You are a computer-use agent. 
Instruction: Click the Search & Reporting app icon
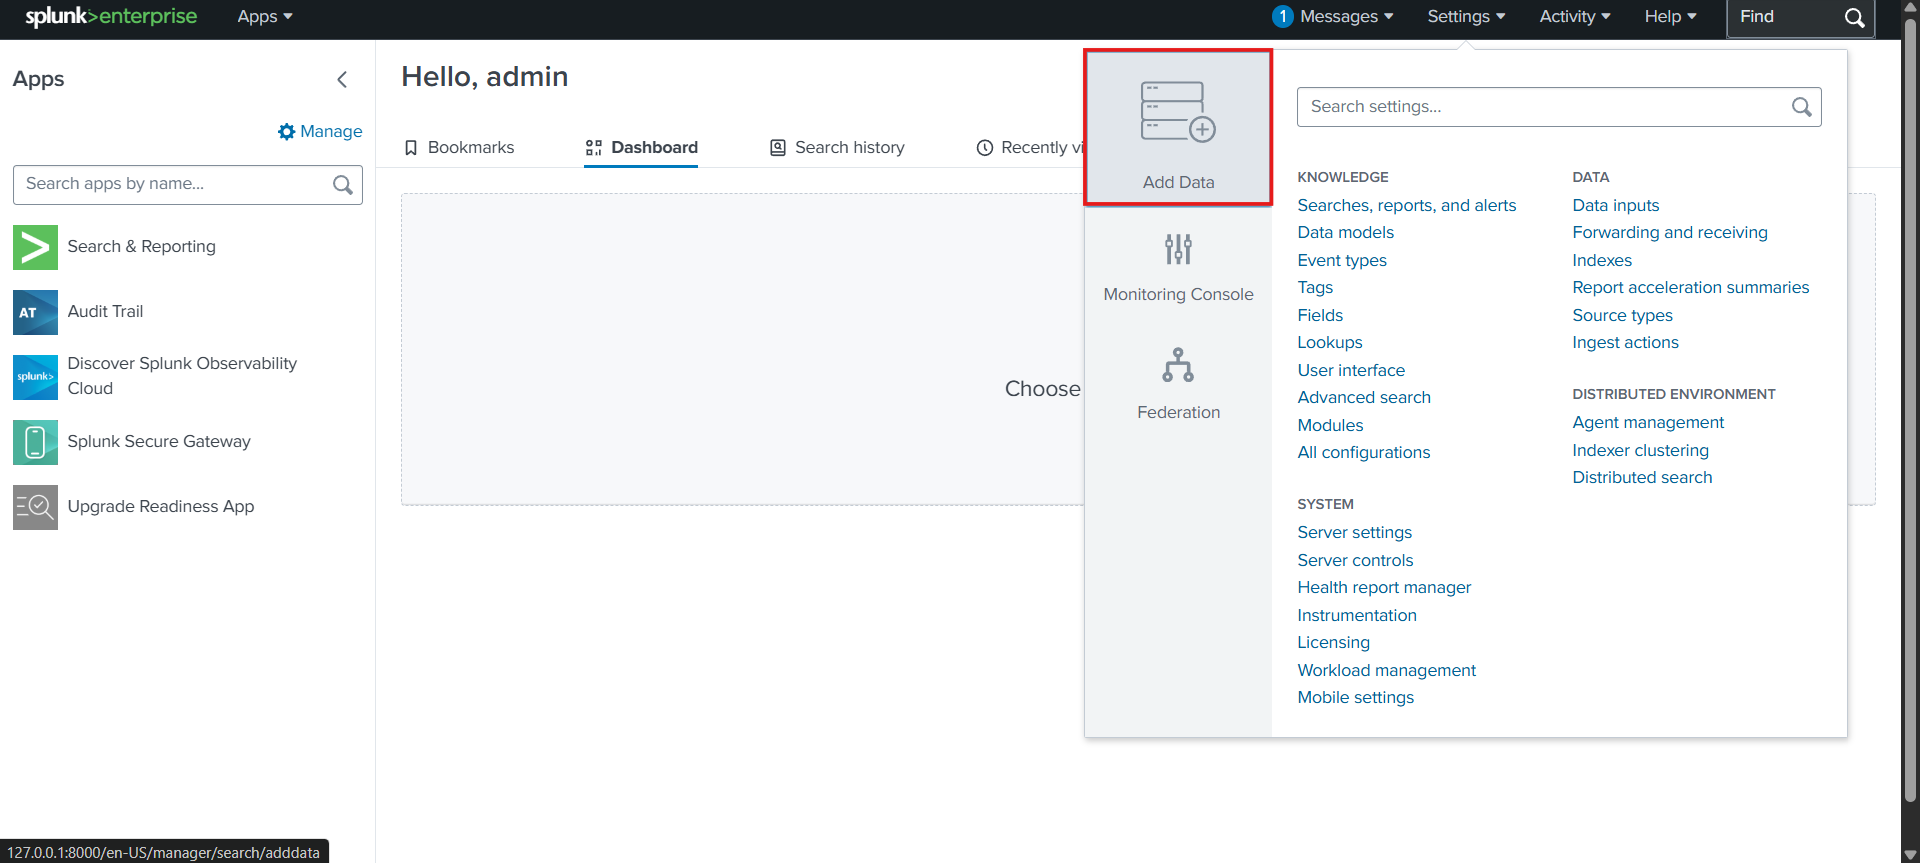point(35,247)
